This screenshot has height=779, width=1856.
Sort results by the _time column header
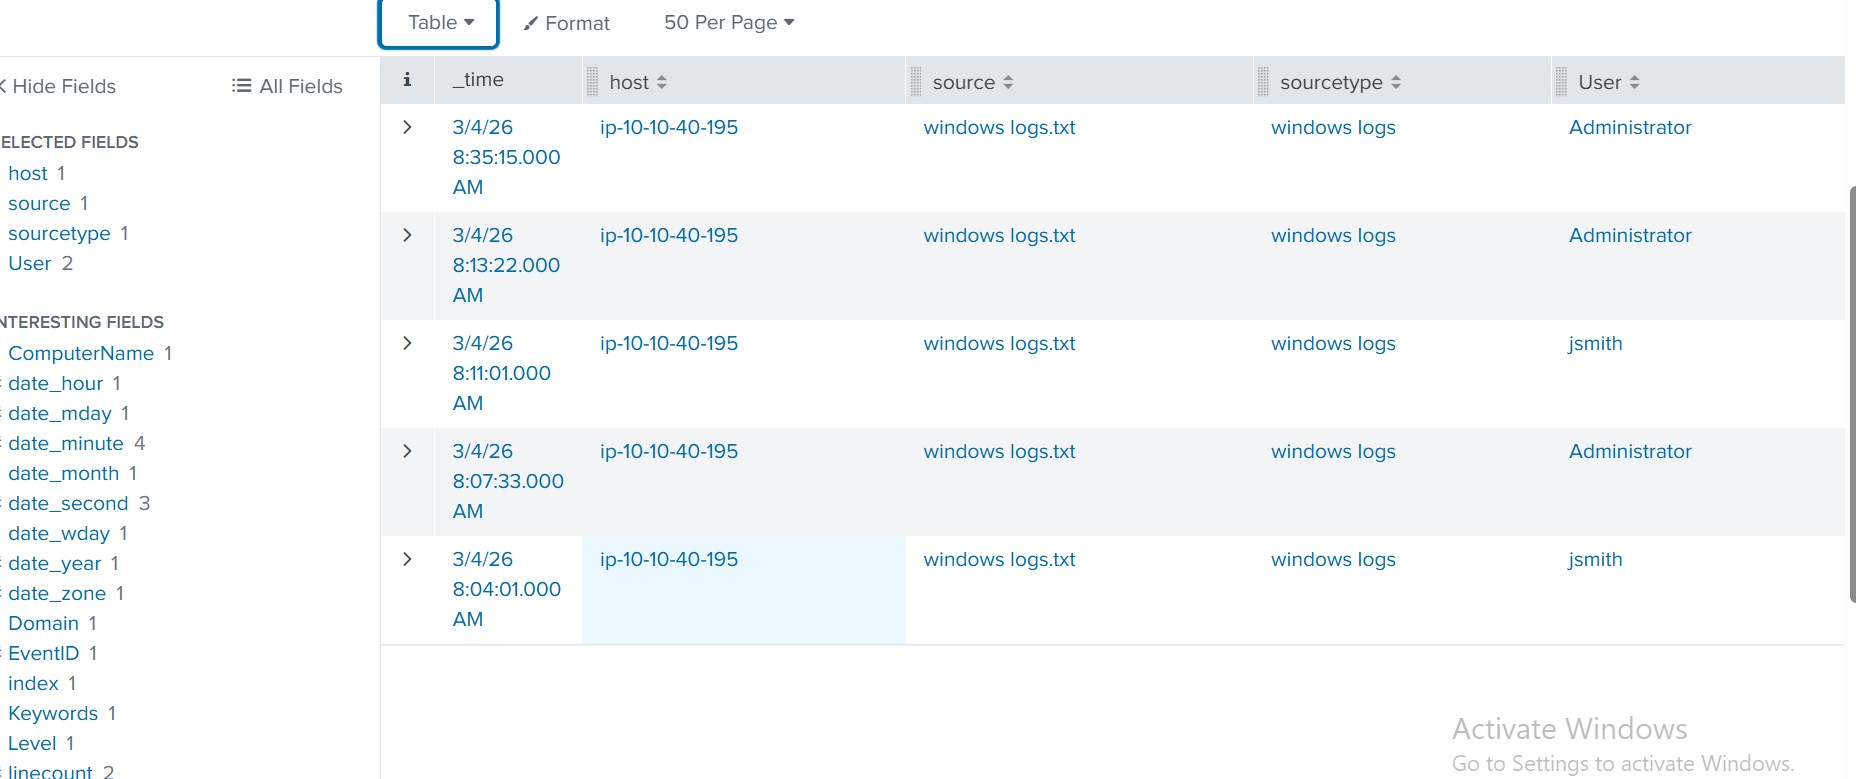click(x=478, y=80)
